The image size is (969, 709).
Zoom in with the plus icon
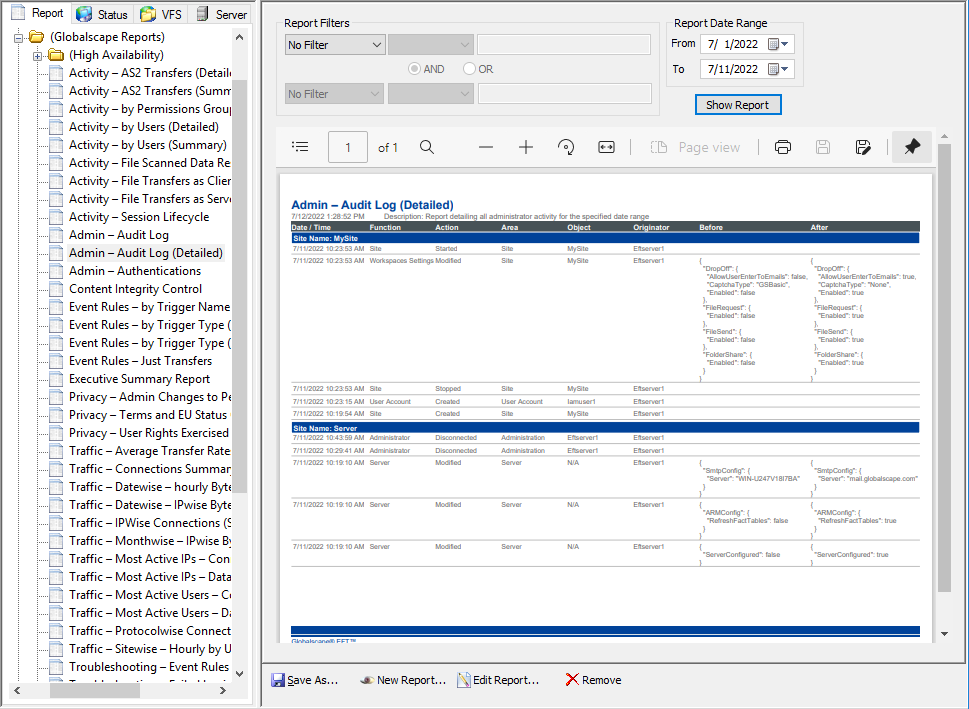point(526,147)
